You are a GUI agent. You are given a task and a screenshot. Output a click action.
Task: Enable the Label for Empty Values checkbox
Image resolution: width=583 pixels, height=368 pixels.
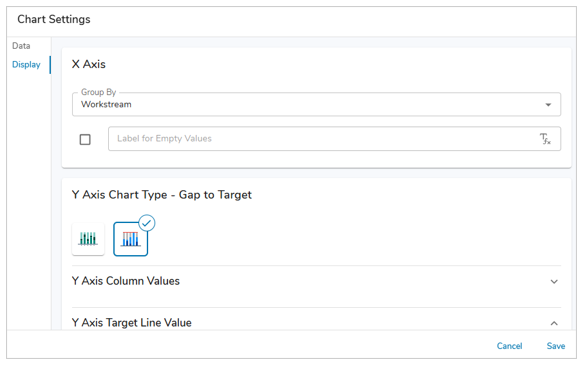click(85, 140)
